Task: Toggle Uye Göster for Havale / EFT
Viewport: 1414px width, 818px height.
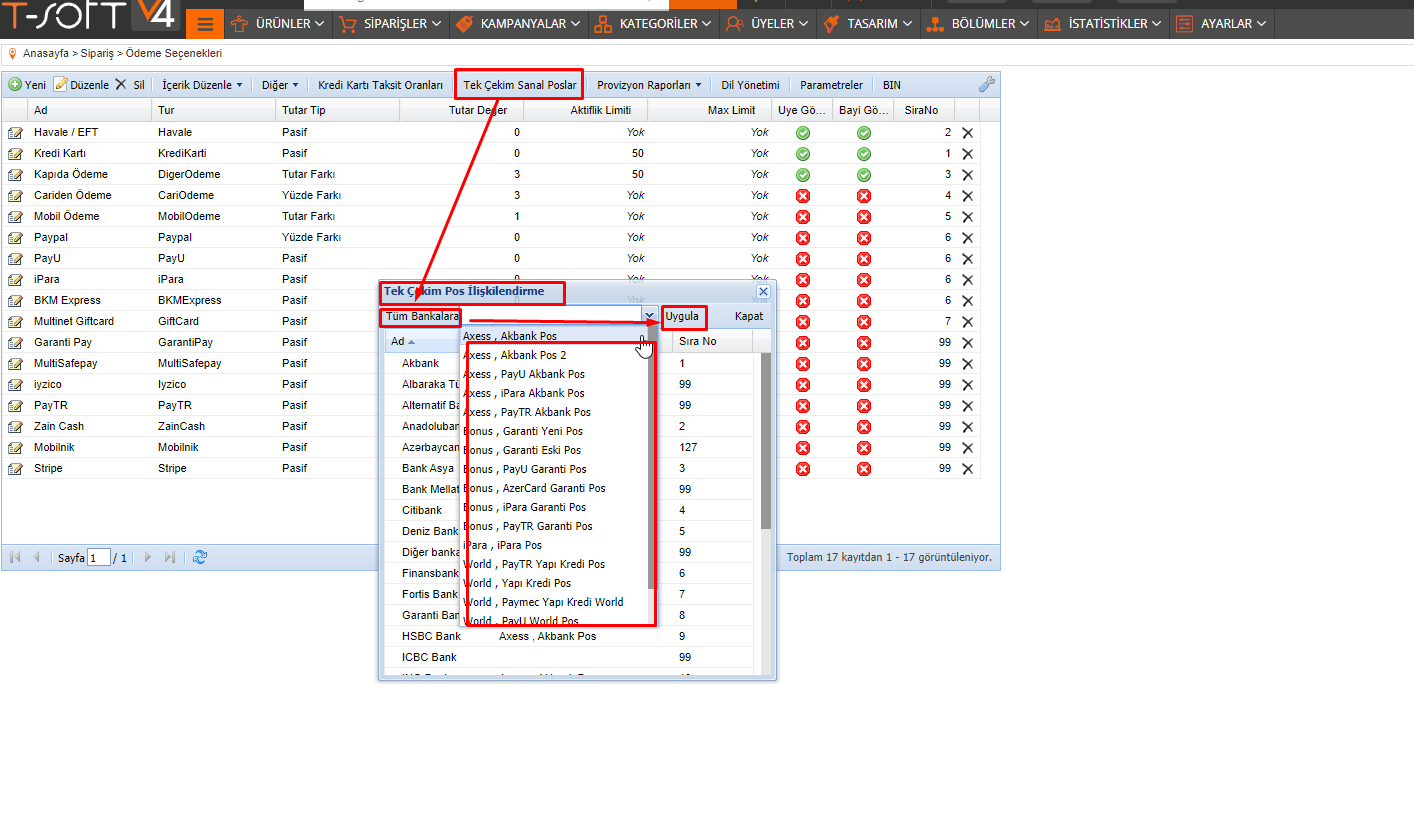Action: pos(802,132)
